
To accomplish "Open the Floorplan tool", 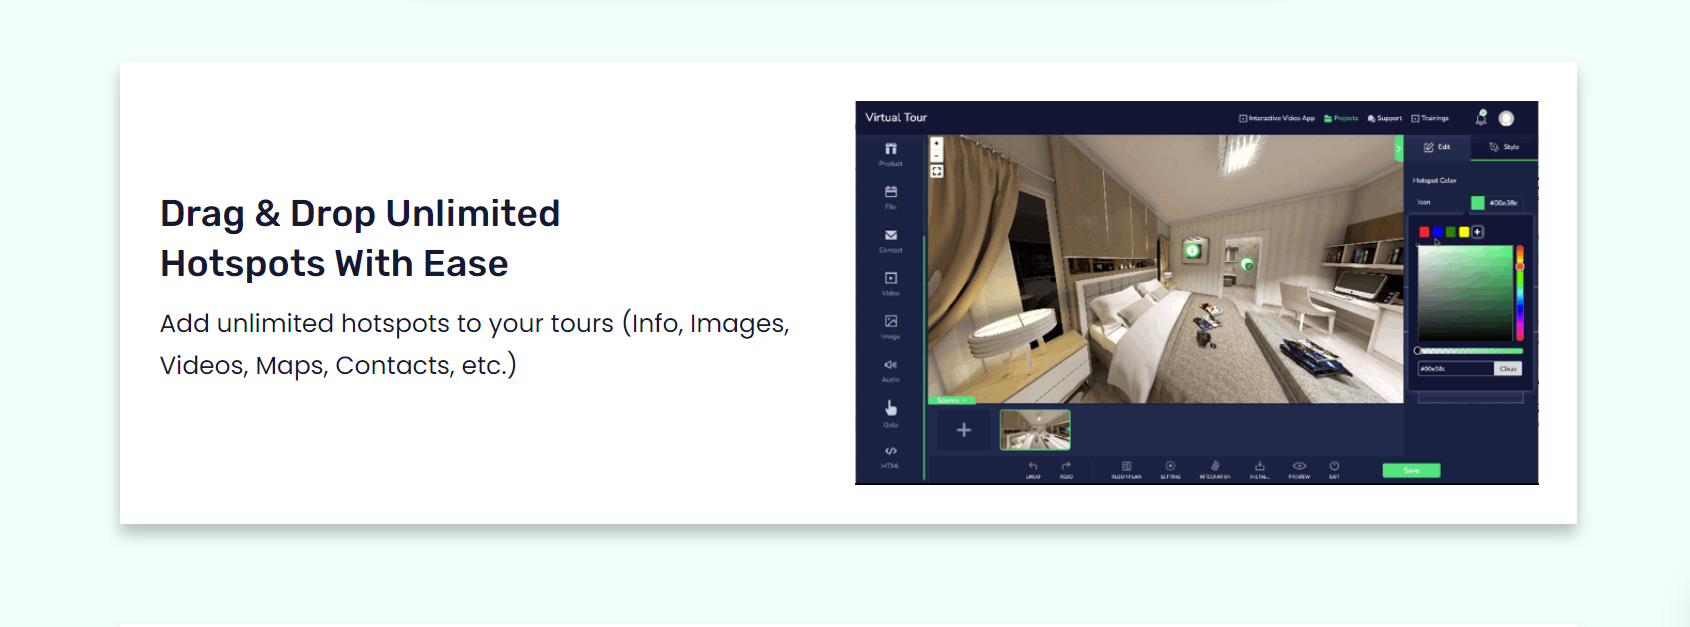I will pyautogui.click(x=1126, y=467).
